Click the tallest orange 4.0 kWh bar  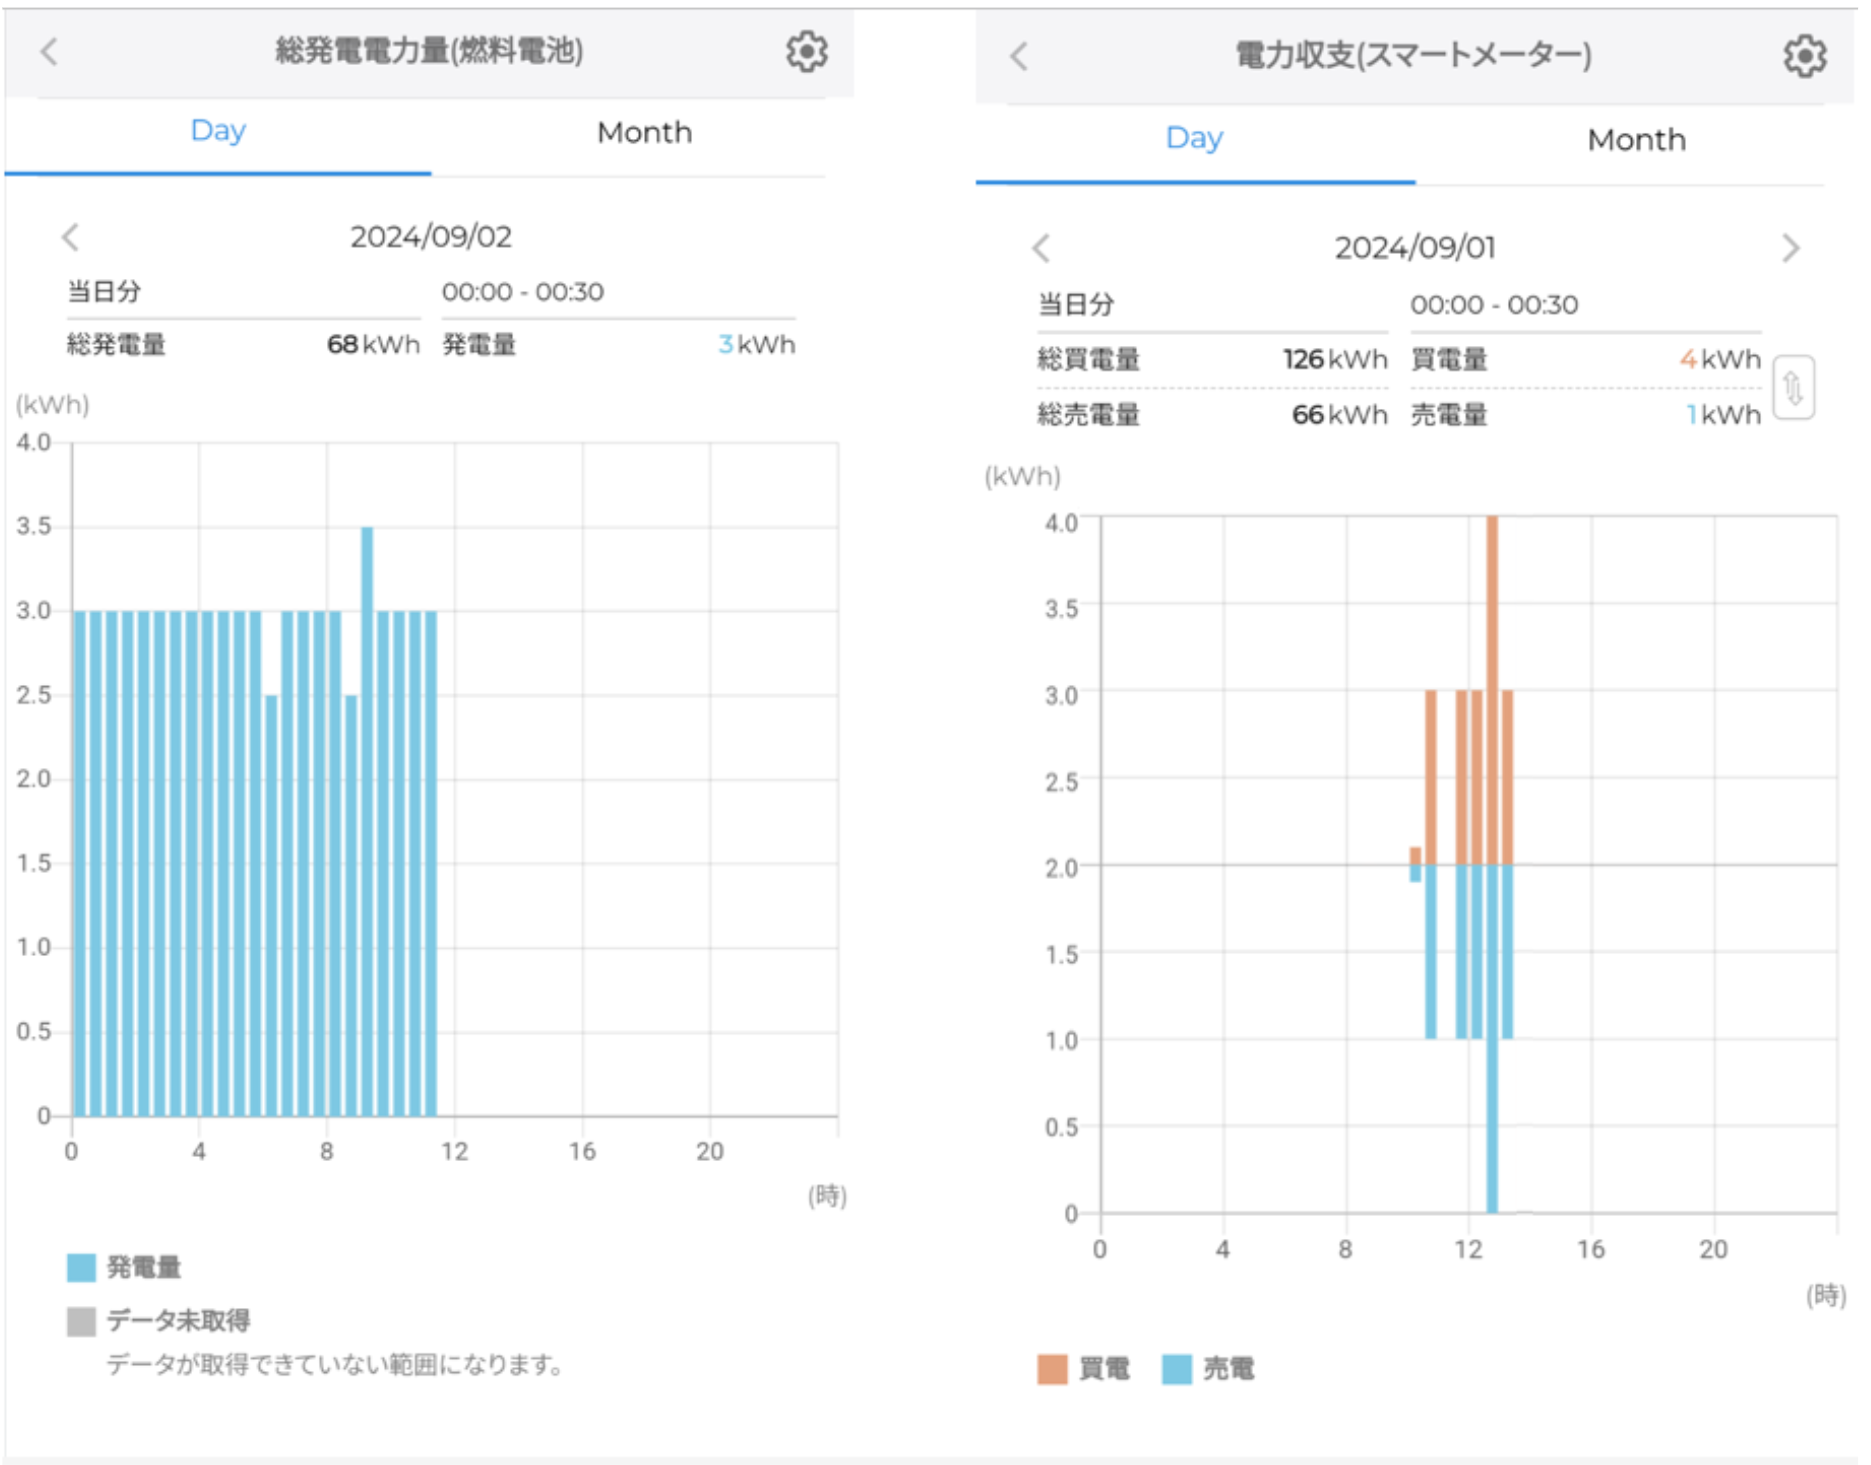pos(1492,690)
